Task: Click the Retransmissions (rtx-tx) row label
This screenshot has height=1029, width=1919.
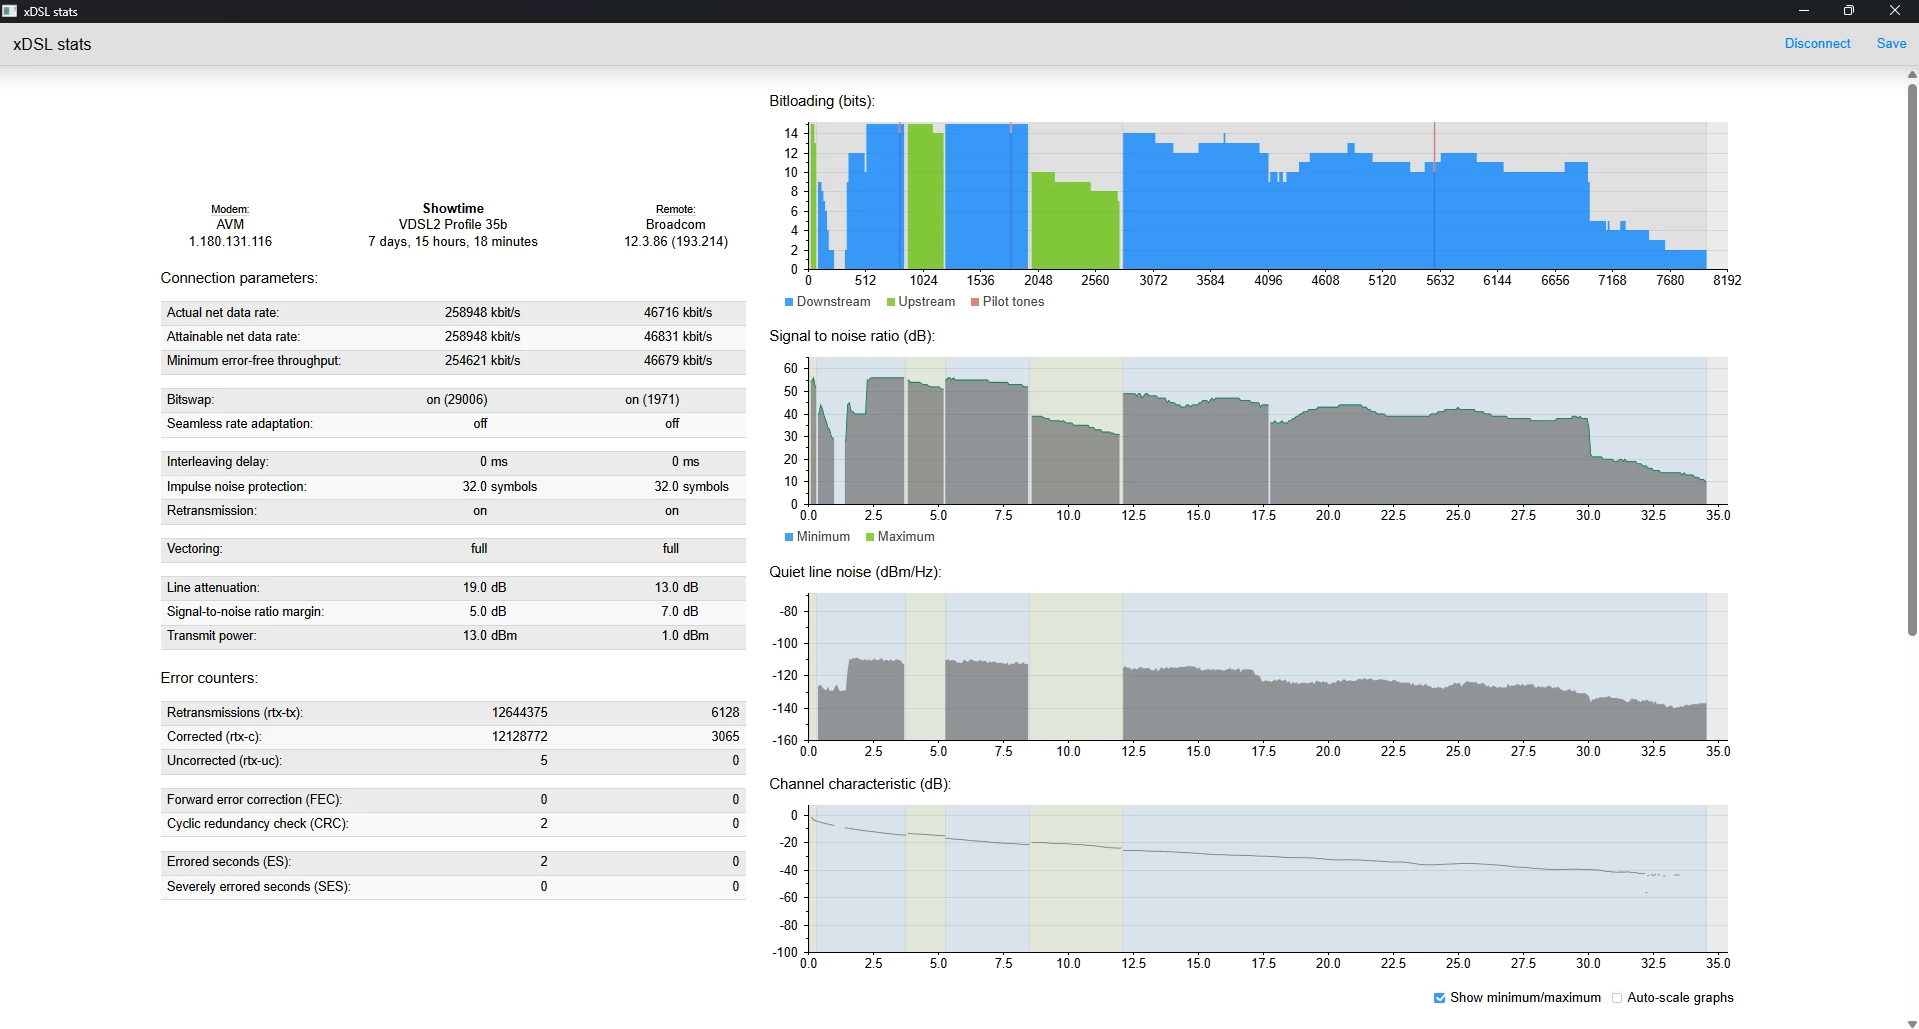Action: click(234, 713)
